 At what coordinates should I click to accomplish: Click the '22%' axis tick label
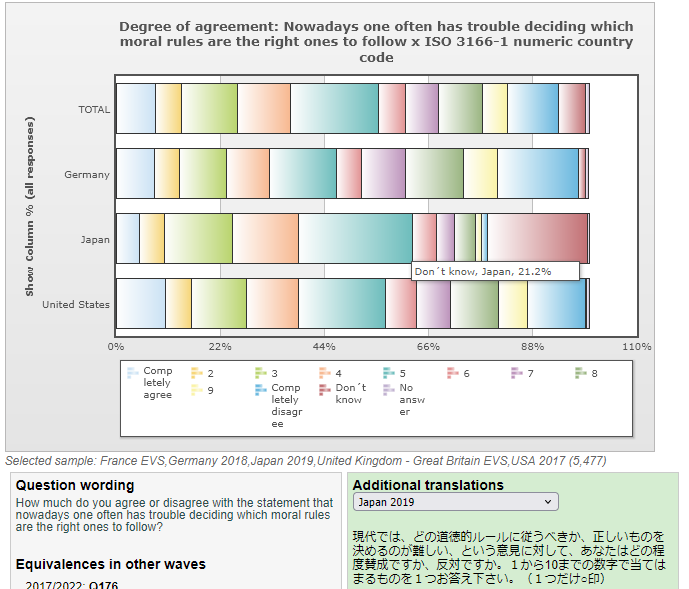(220, 346)
